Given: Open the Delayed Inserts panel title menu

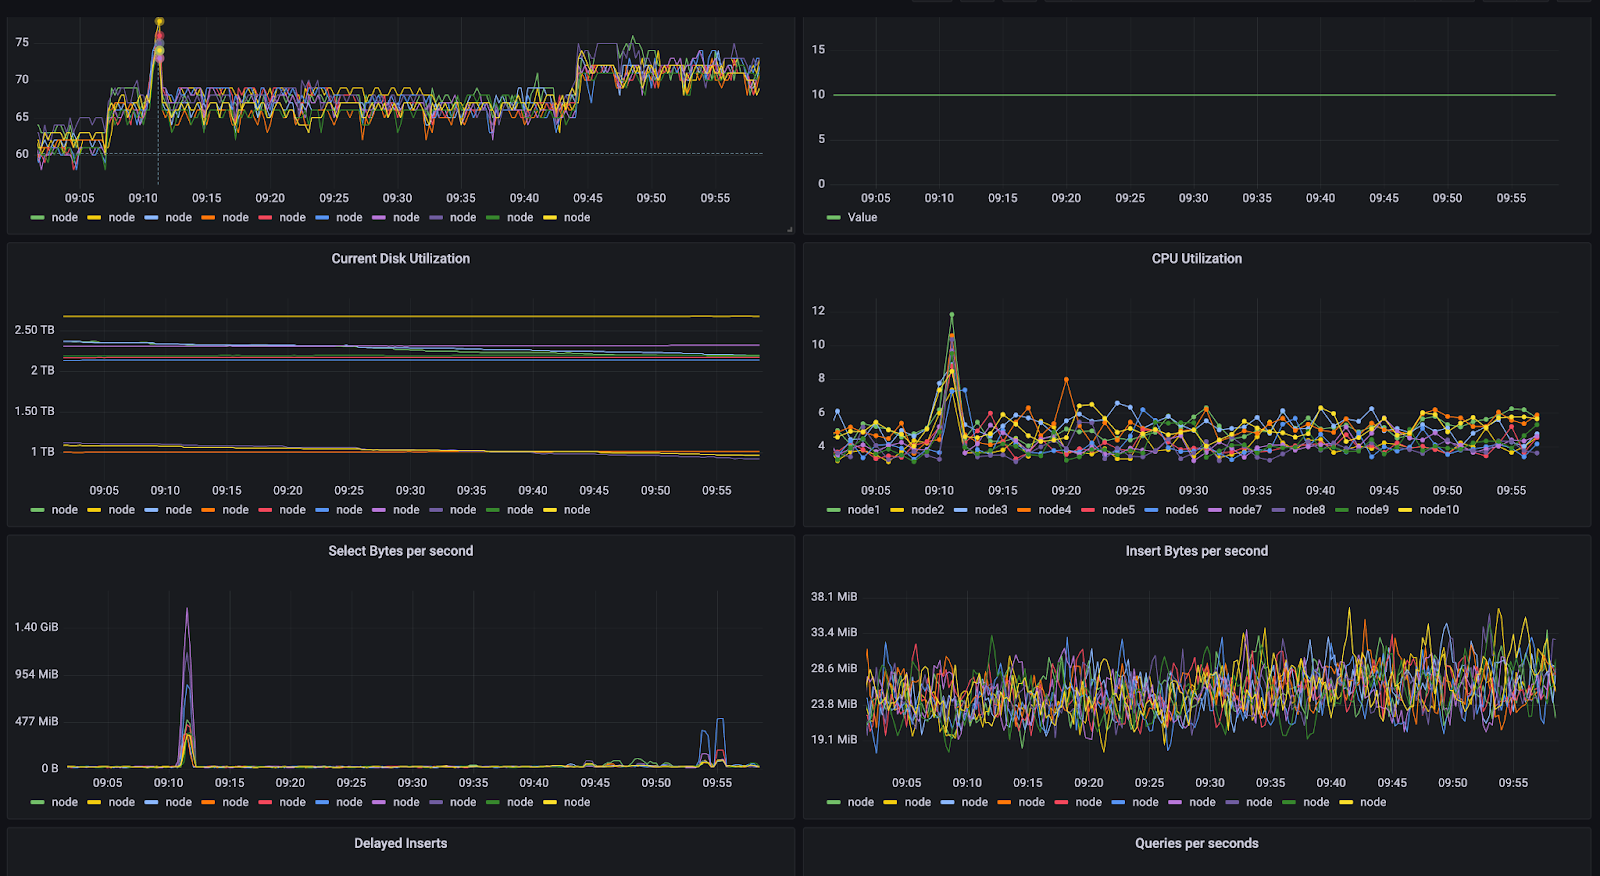Looking at the screenshot, I should (400, 843).
